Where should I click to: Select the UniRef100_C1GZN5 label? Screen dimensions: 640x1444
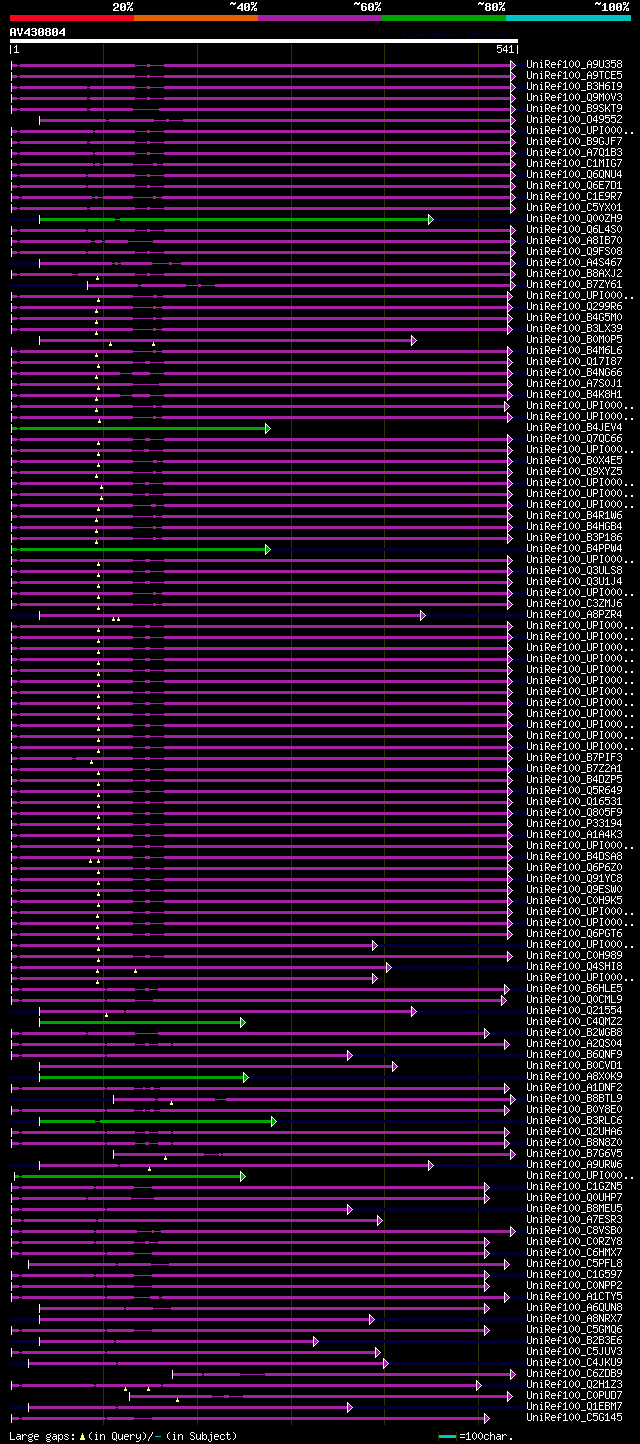tap(574, 1186)
